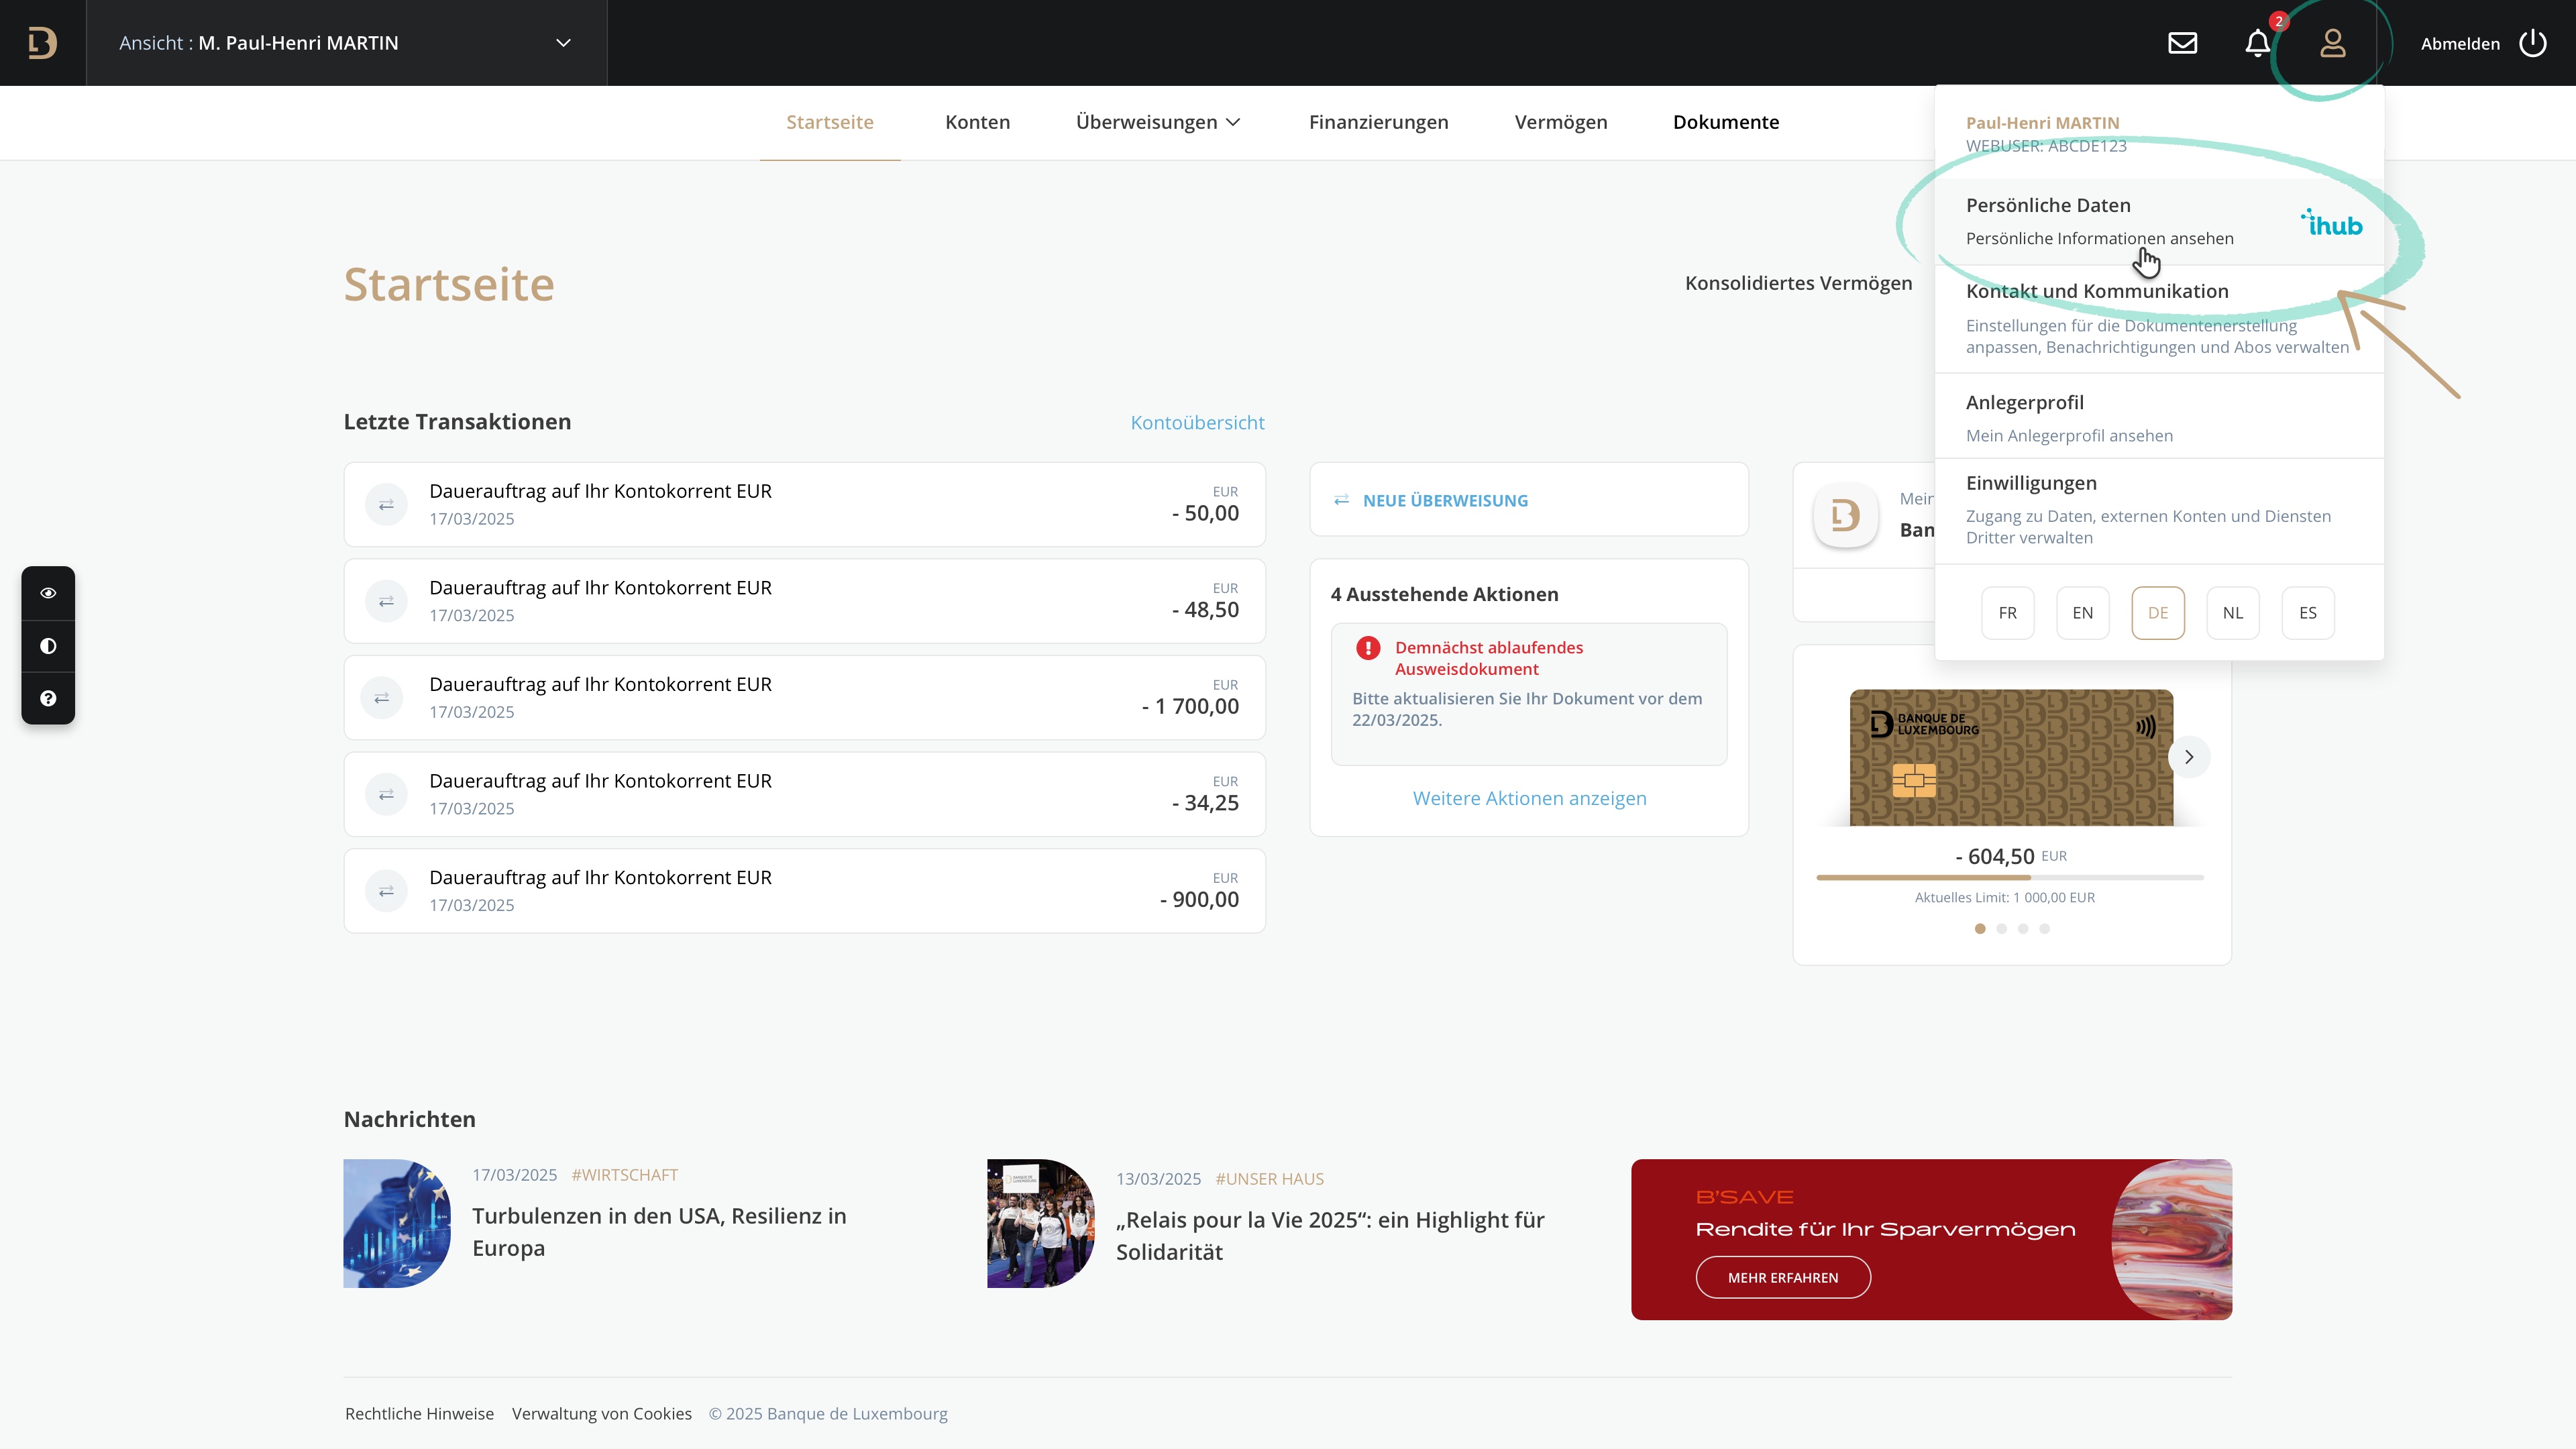The image size is (2576, 1449).
Task: Click the arrows icon beside Neue Überweisung
Action: pos(1342,500)
